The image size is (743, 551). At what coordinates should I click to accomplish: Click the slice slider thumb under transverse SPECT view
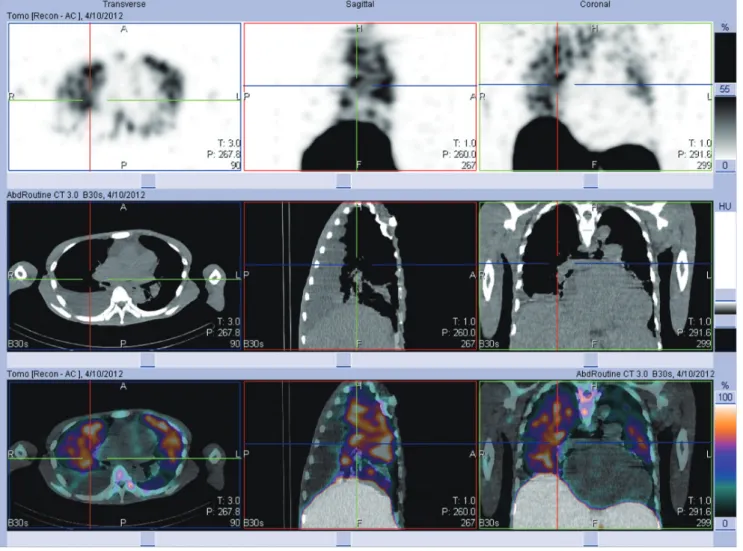coord(148,181)
